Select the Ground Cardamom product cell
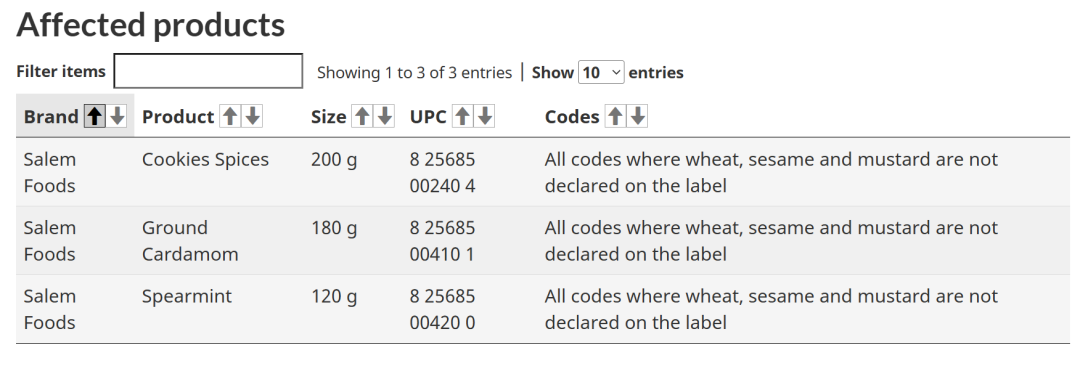This screenshot has height=366, width=1080. [190, 241]
